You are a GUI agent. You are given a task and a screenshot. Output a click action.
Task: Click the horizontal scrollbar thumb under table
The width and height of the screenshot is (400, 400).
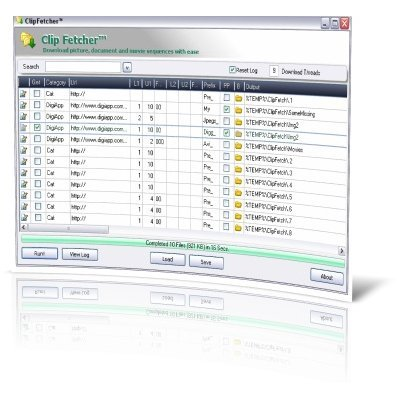tap(68, 229)
